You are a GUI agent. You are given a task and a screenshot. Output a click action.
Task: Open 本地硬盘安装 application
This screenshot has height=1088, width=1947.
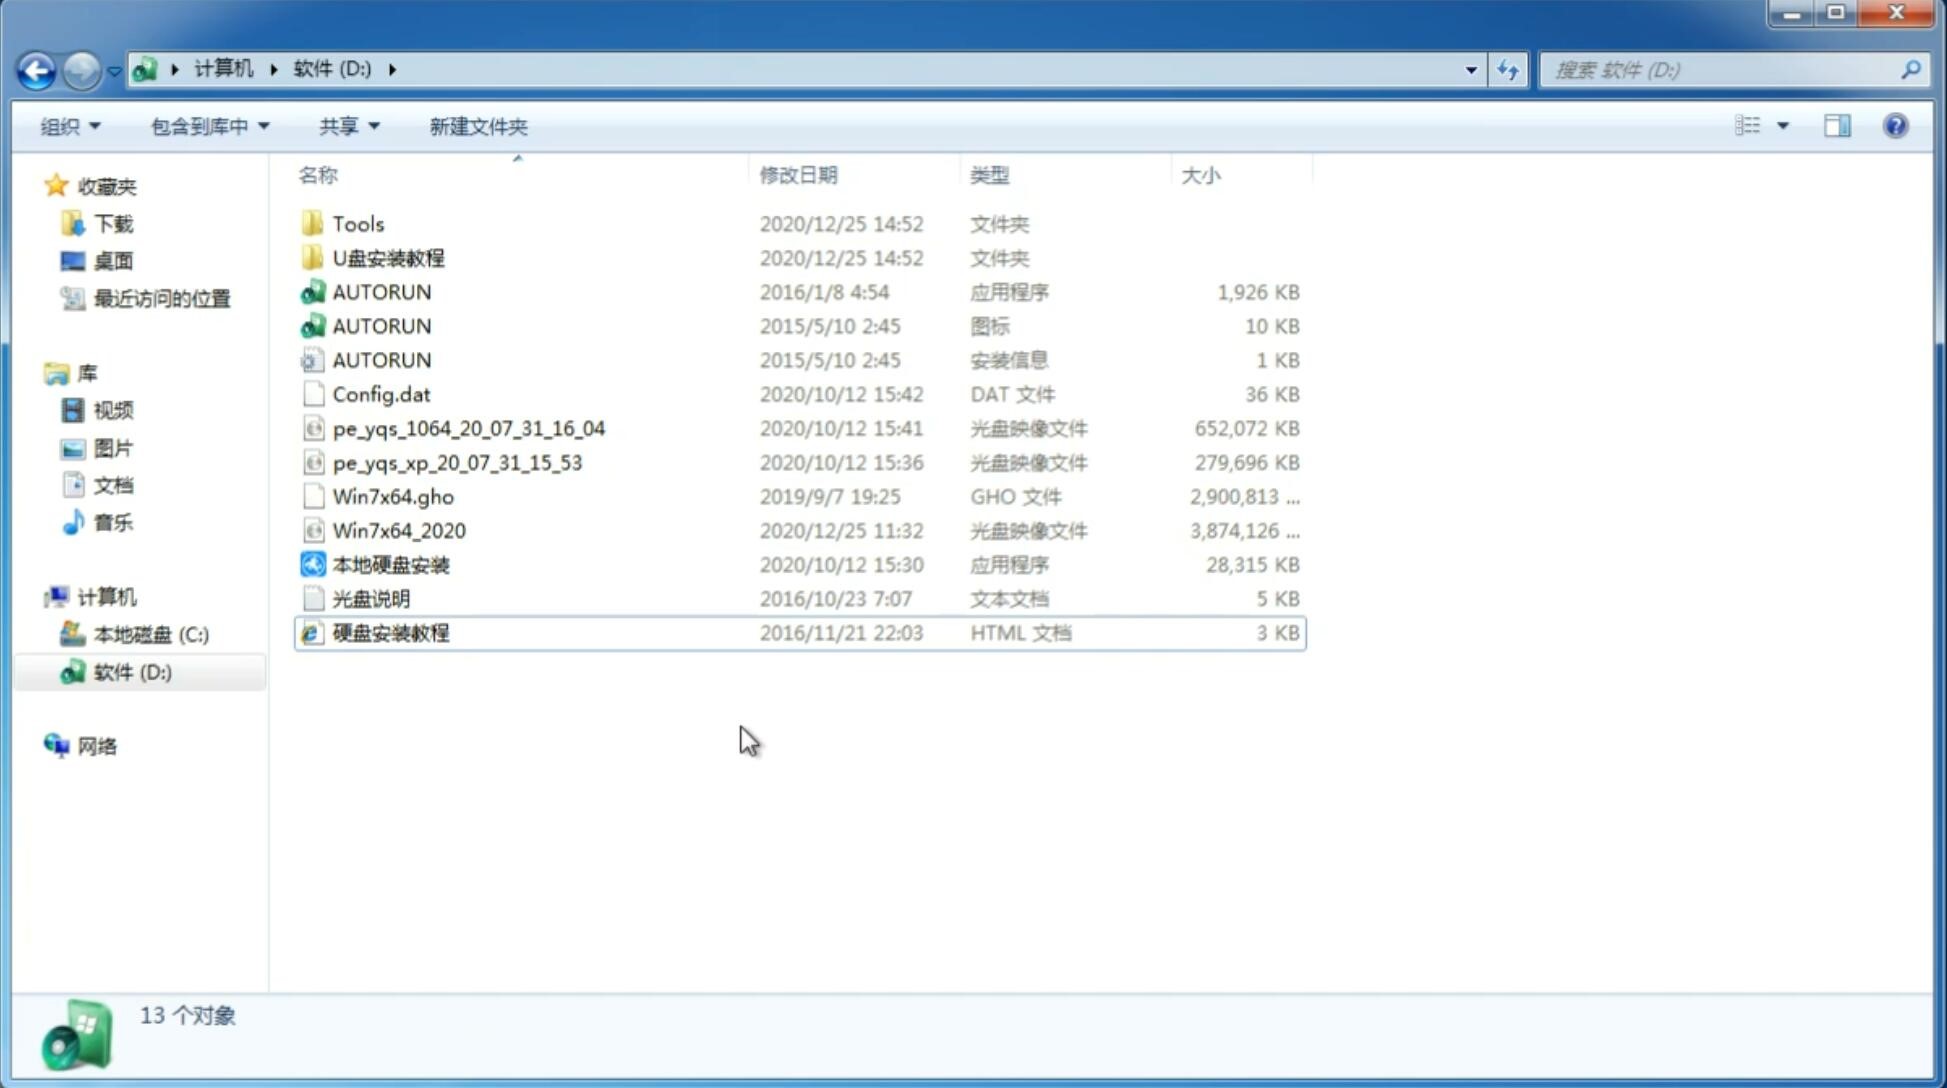[390, 564]
